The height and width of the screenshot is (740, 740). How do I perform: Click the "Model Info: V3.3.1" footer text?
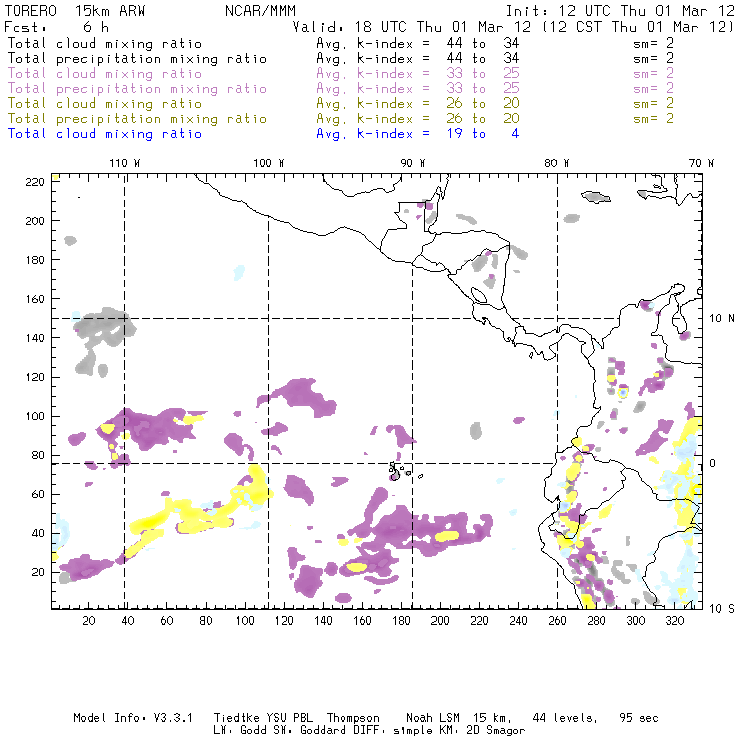(133, 718)
